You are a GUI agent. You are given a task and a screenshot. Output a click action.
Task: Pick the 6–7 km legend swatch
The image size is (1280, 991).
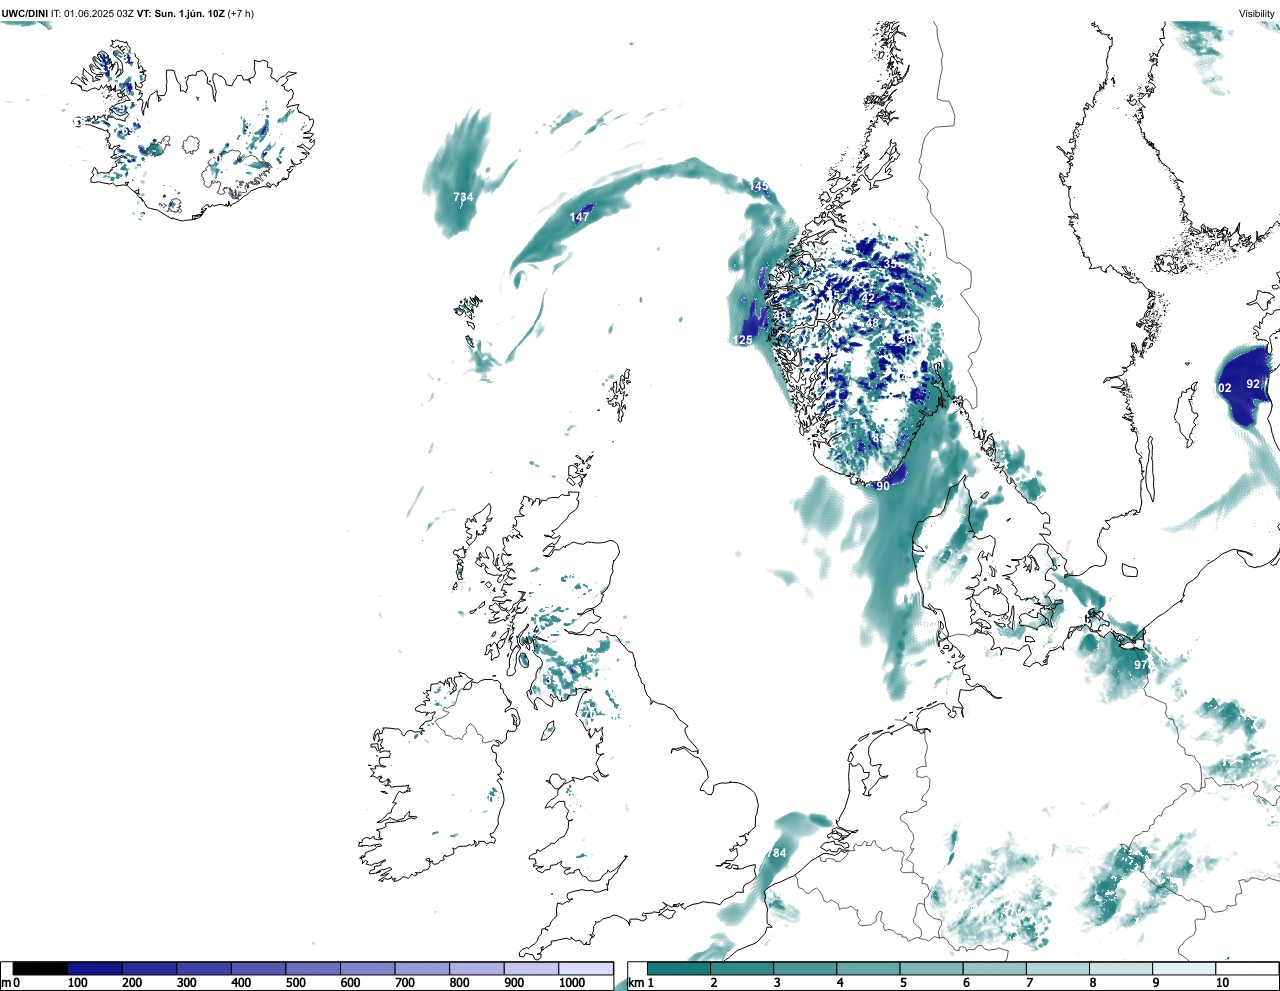click(994, 968)
